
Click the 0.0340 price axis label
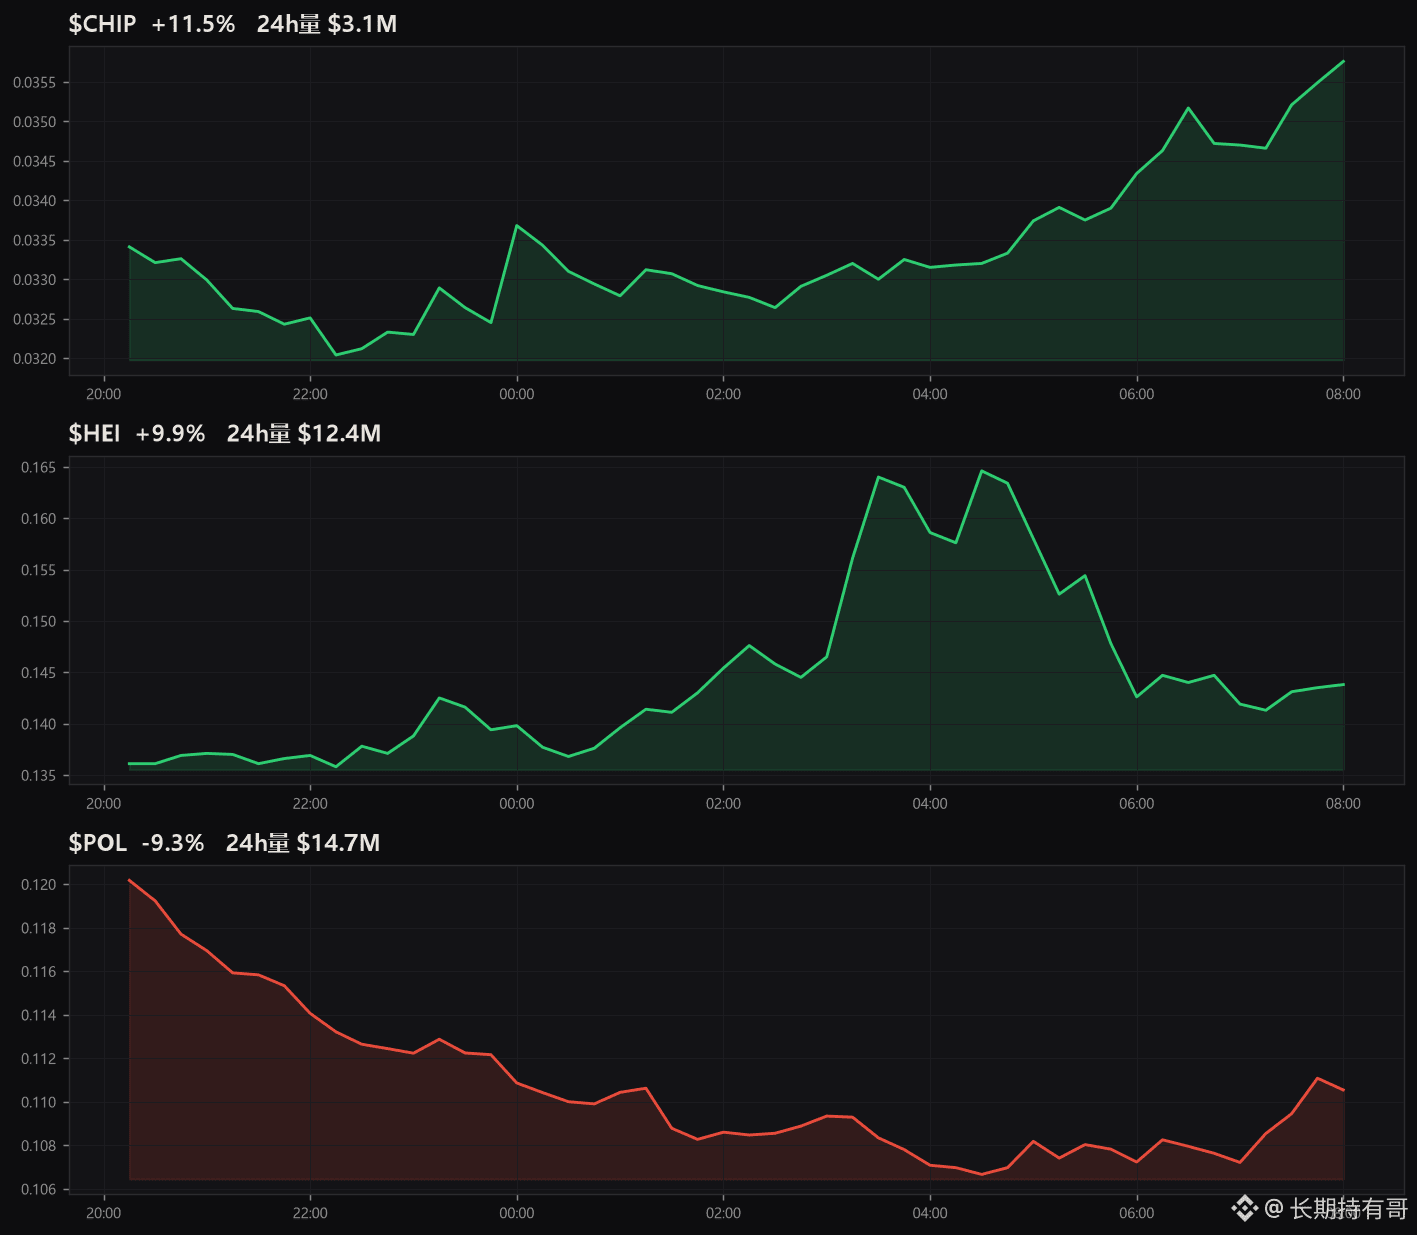[34, 201]
